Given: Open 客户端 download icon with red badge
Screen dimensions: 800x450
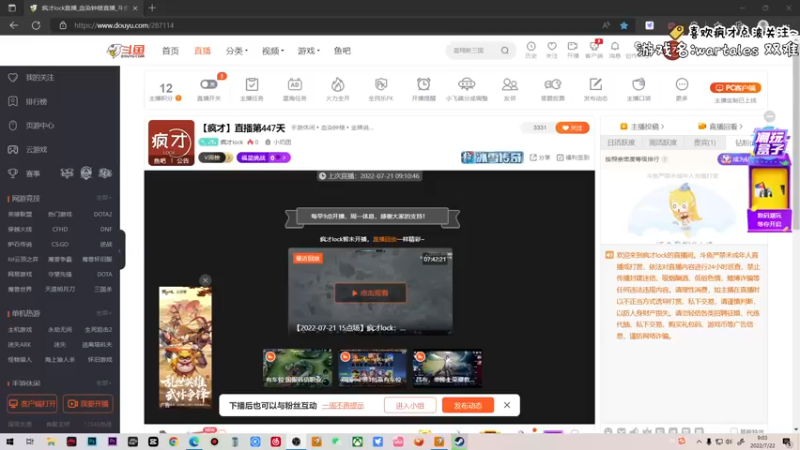Looking at the screenshot, I should [x=594, y=46].
